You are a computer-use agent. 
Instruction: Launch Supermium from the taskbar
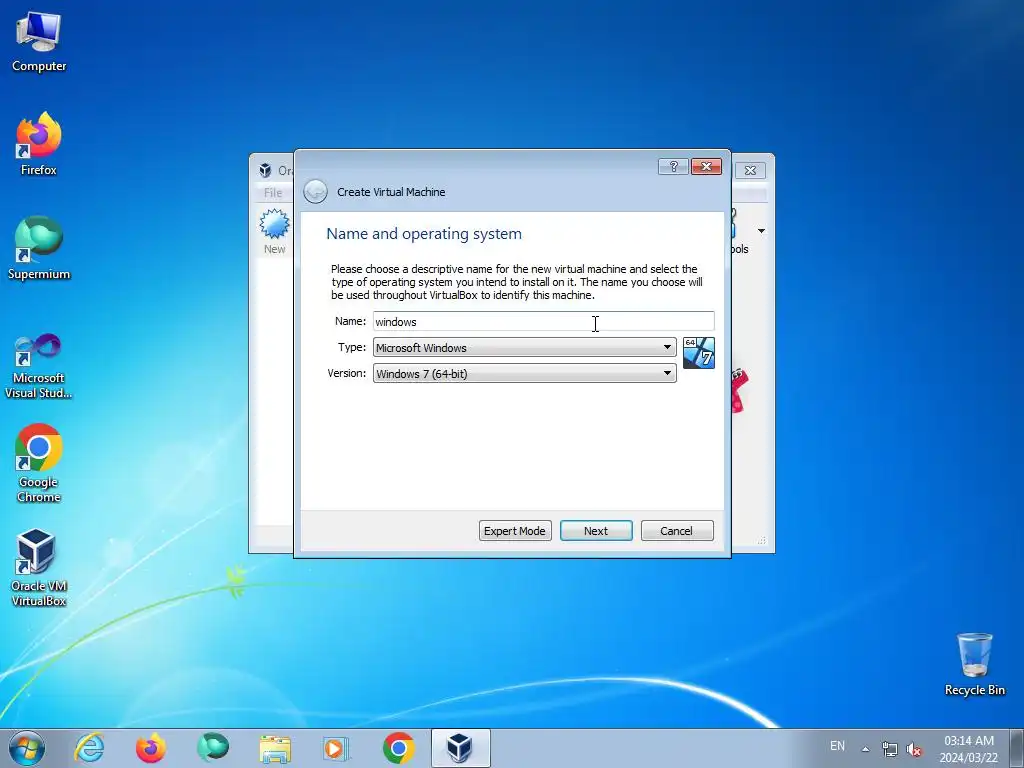coord(213,748)
